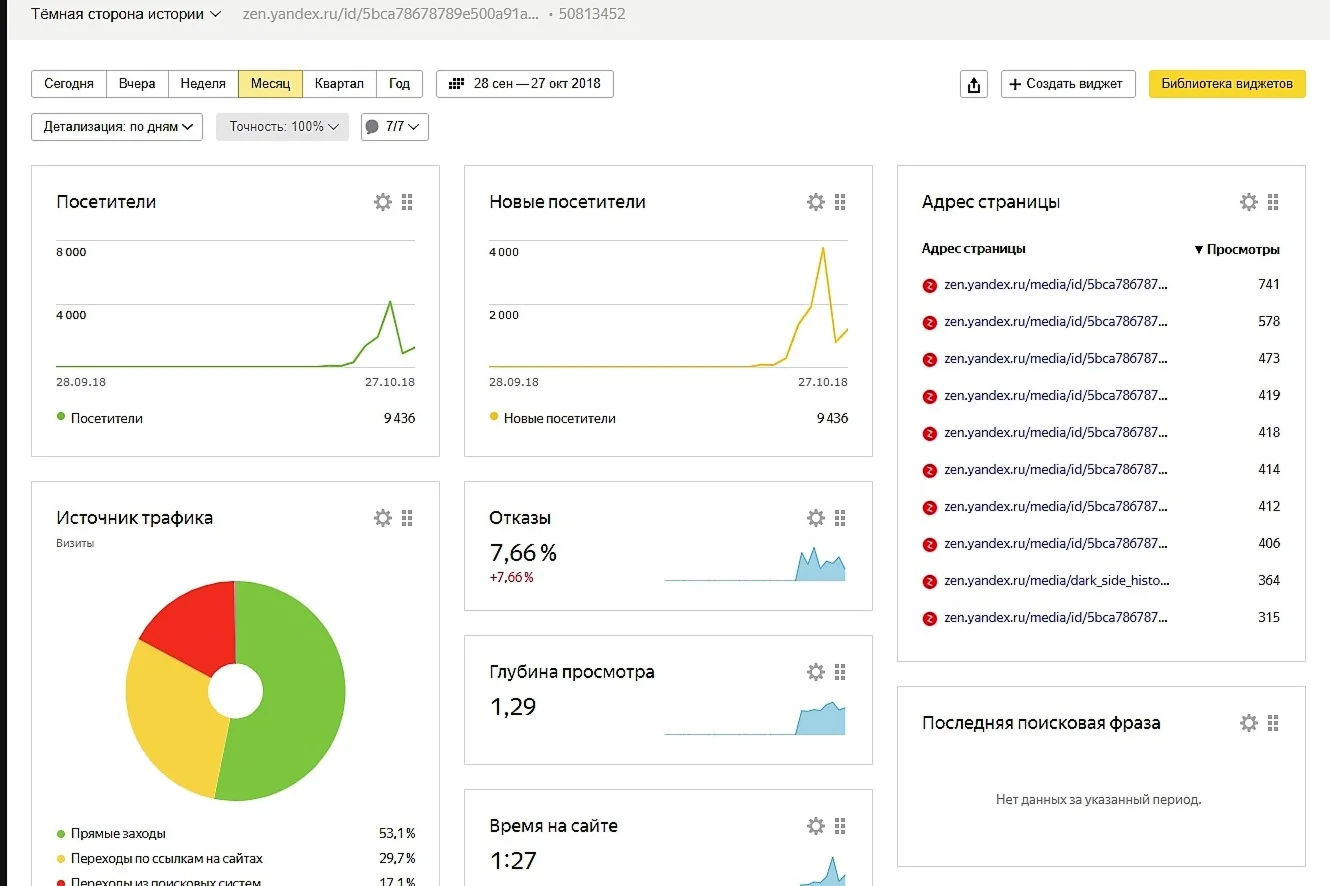Open settings gear of Источник трафика widget

382,518
